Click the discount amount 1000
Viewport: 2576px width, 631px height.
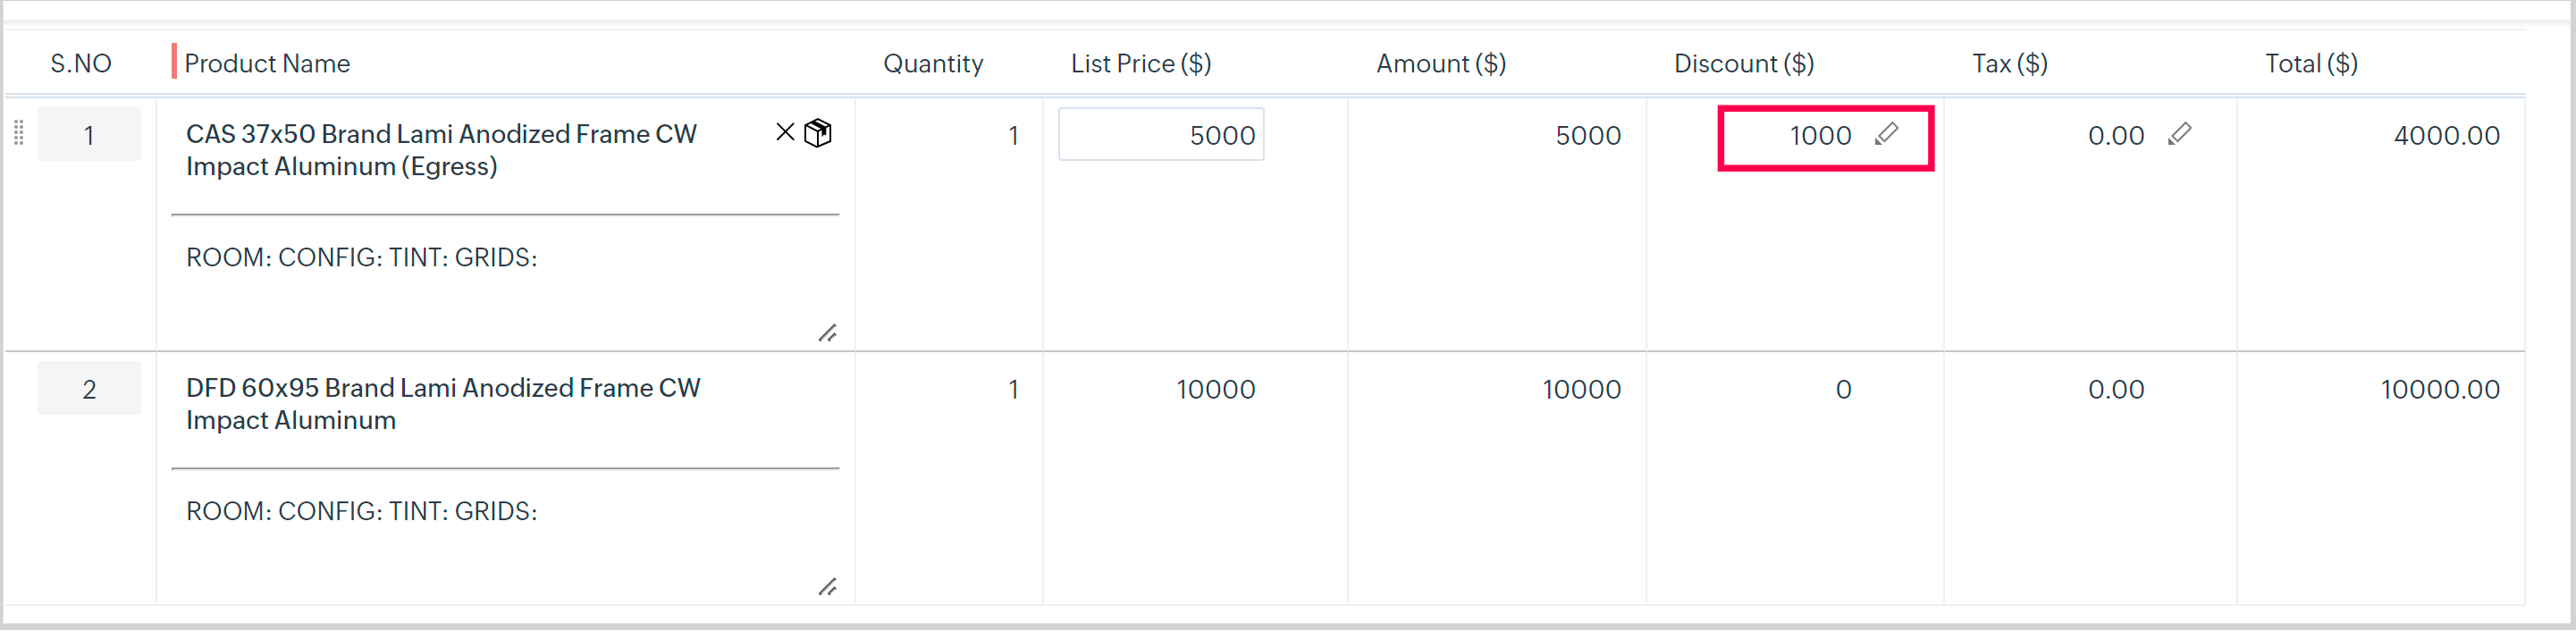pos(1820,136)
